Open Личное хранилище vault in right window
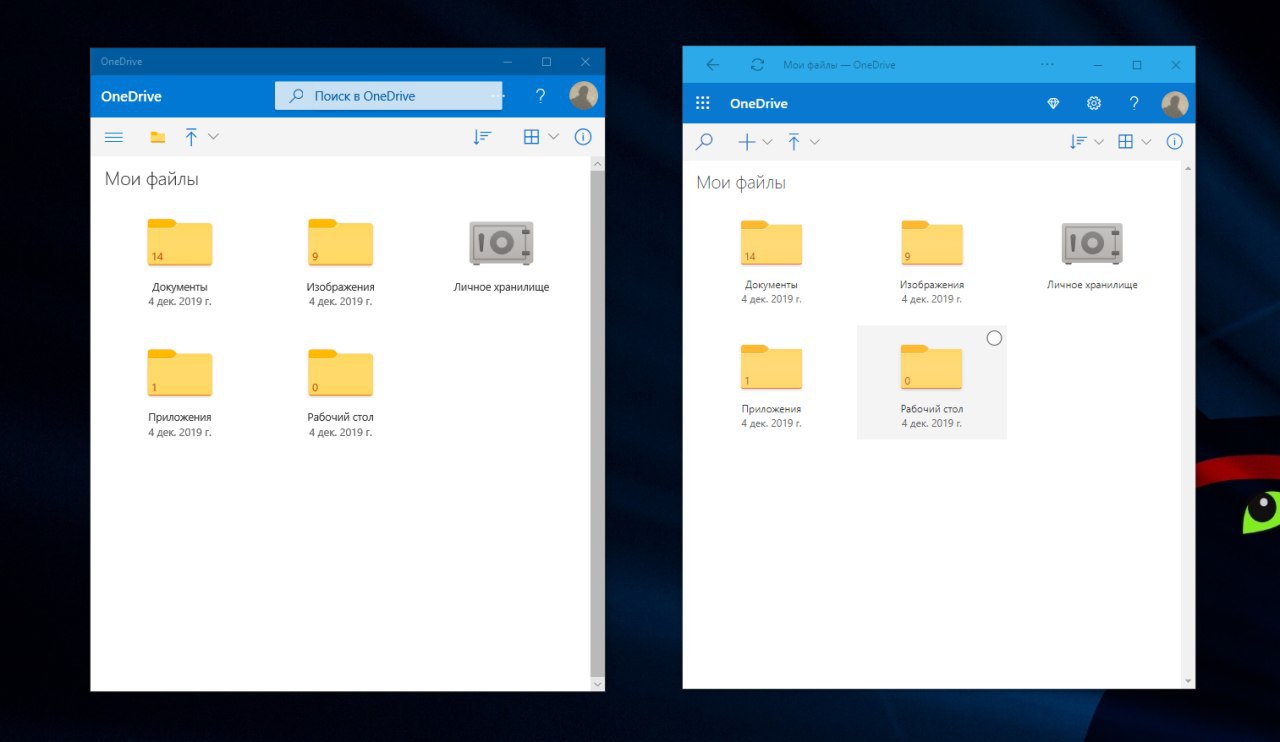The height and width of the screenshot is (742, 1280). coord(1092,243)
